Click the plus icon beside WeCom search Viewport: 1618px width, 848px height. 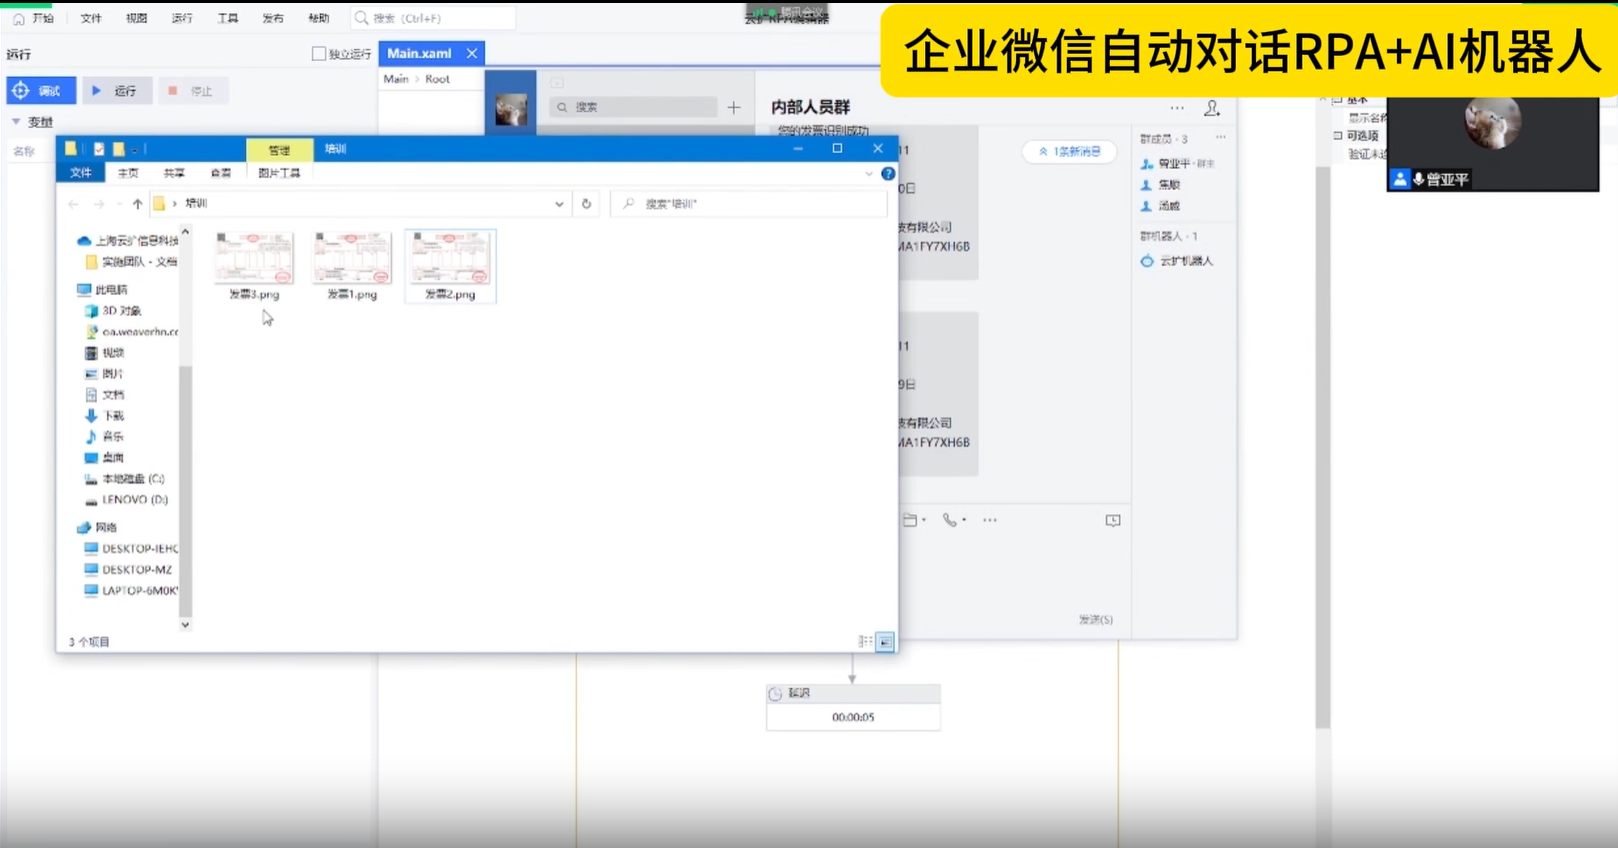(734, 107)
